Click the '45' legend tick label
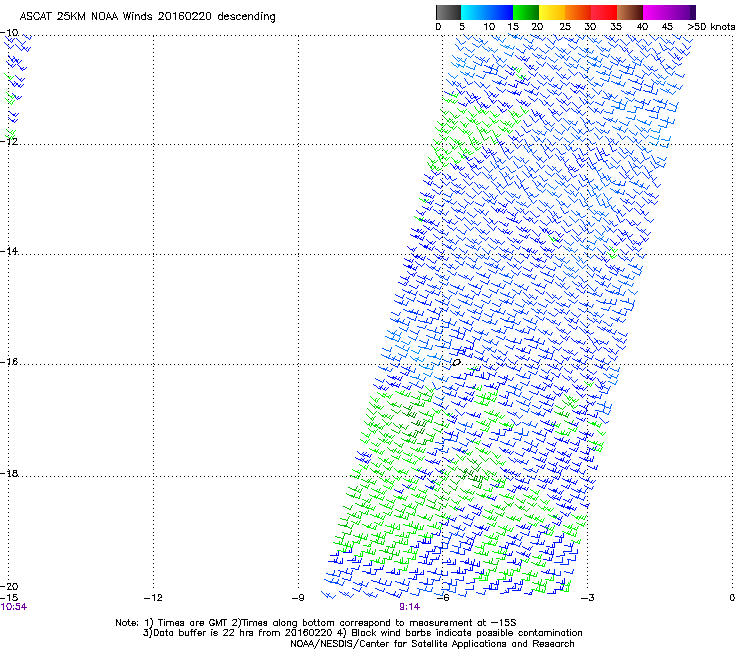 (x=667, y=26)
